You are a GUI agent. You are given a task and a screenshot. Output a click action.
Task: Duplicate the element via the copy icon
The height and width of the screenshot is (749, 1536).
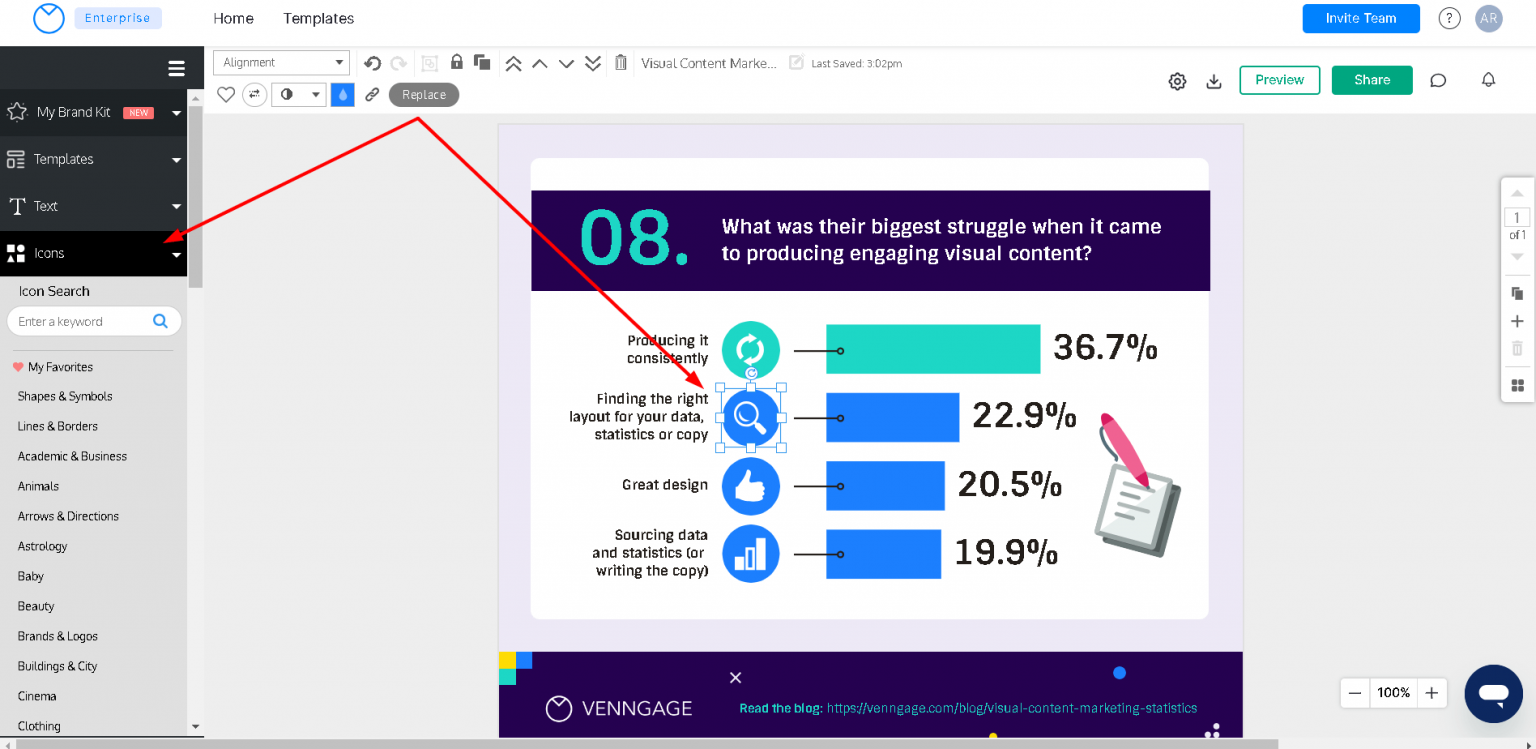[x=482, y=62]
